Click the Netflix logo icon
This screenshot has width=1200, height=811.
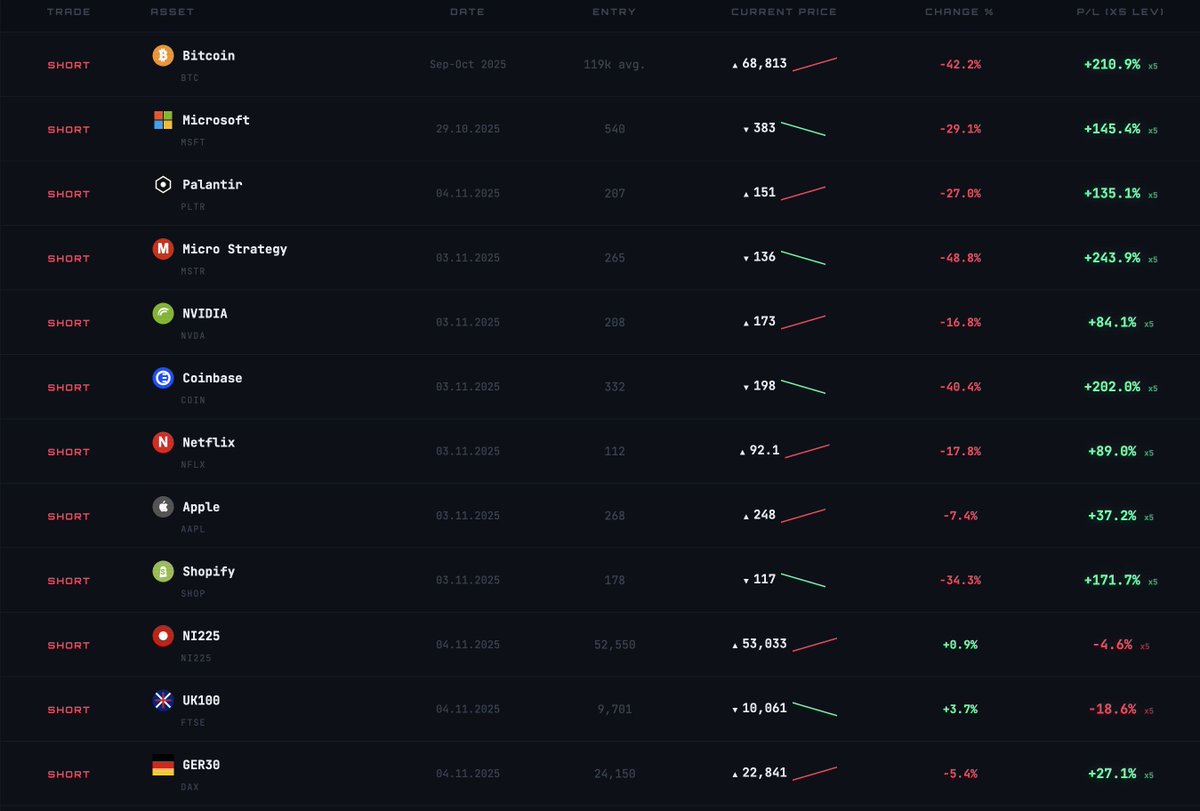pyautogui.click(x=163, y=443)
